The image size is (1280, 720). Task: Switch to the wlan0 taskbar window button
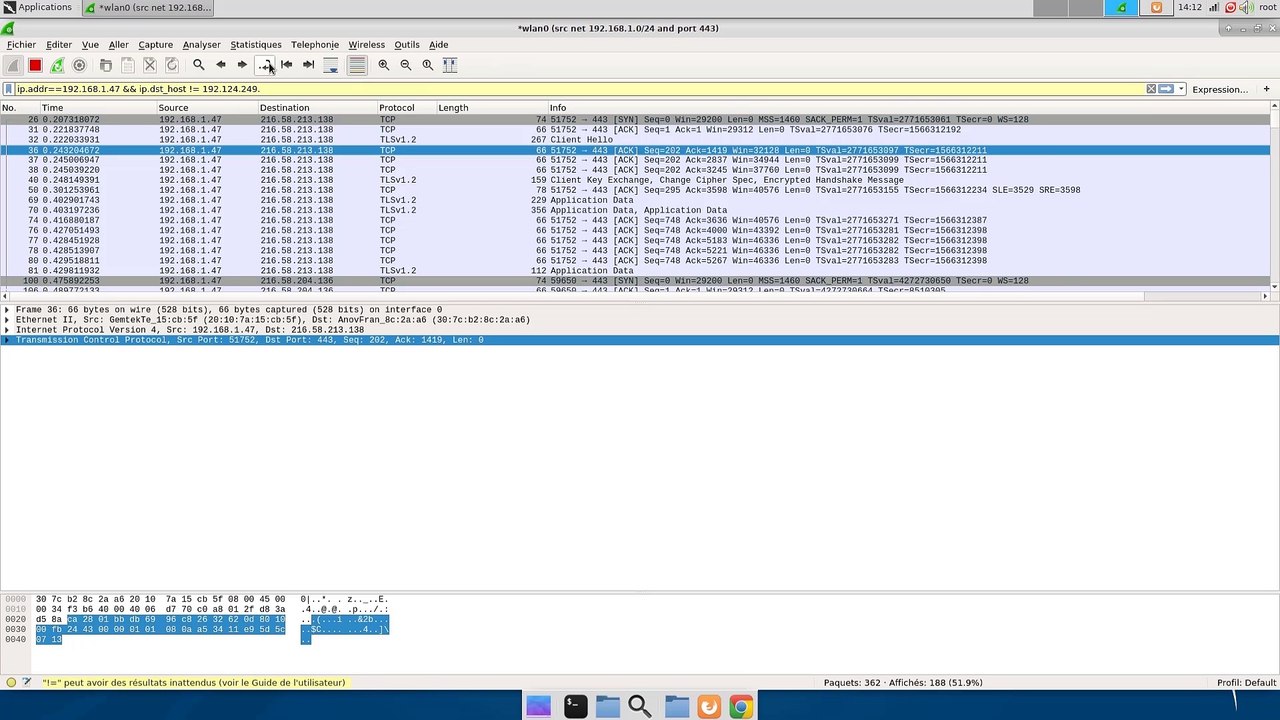(x=150, y=8)
